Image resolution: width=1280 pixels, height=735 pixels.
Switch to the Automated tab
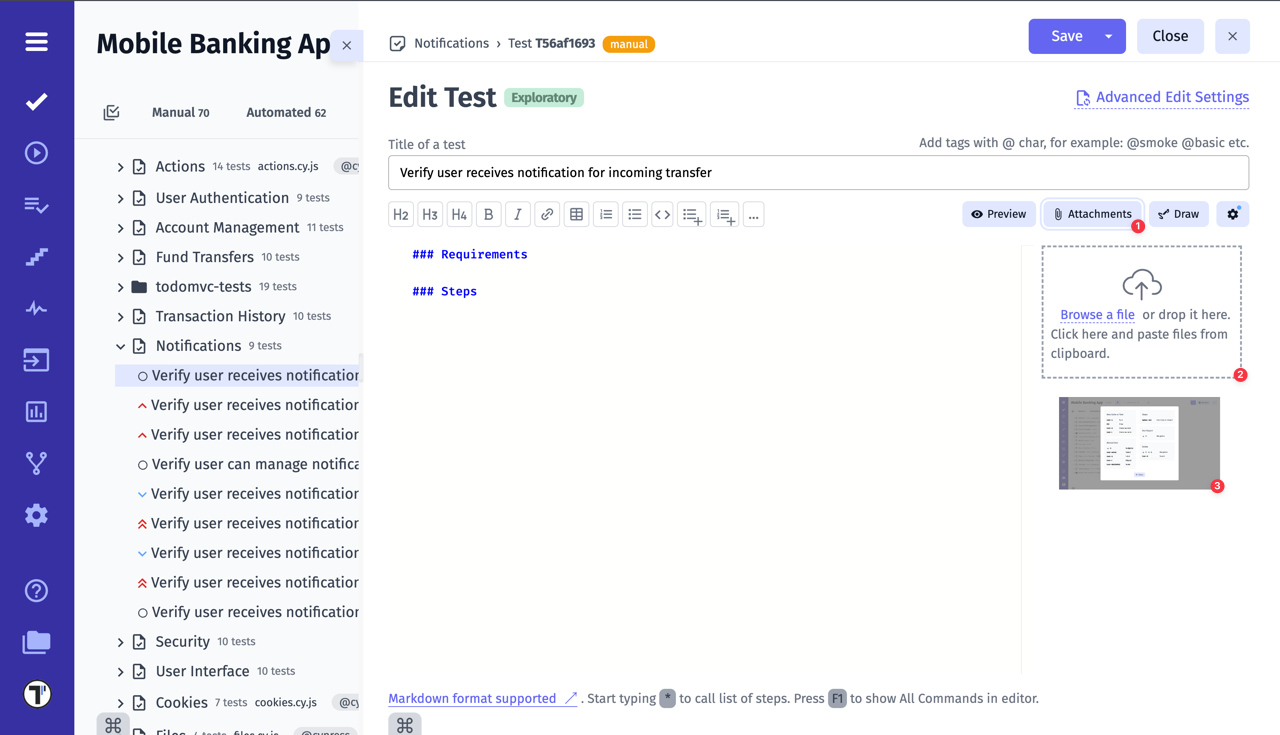click(x=285, y=112)
